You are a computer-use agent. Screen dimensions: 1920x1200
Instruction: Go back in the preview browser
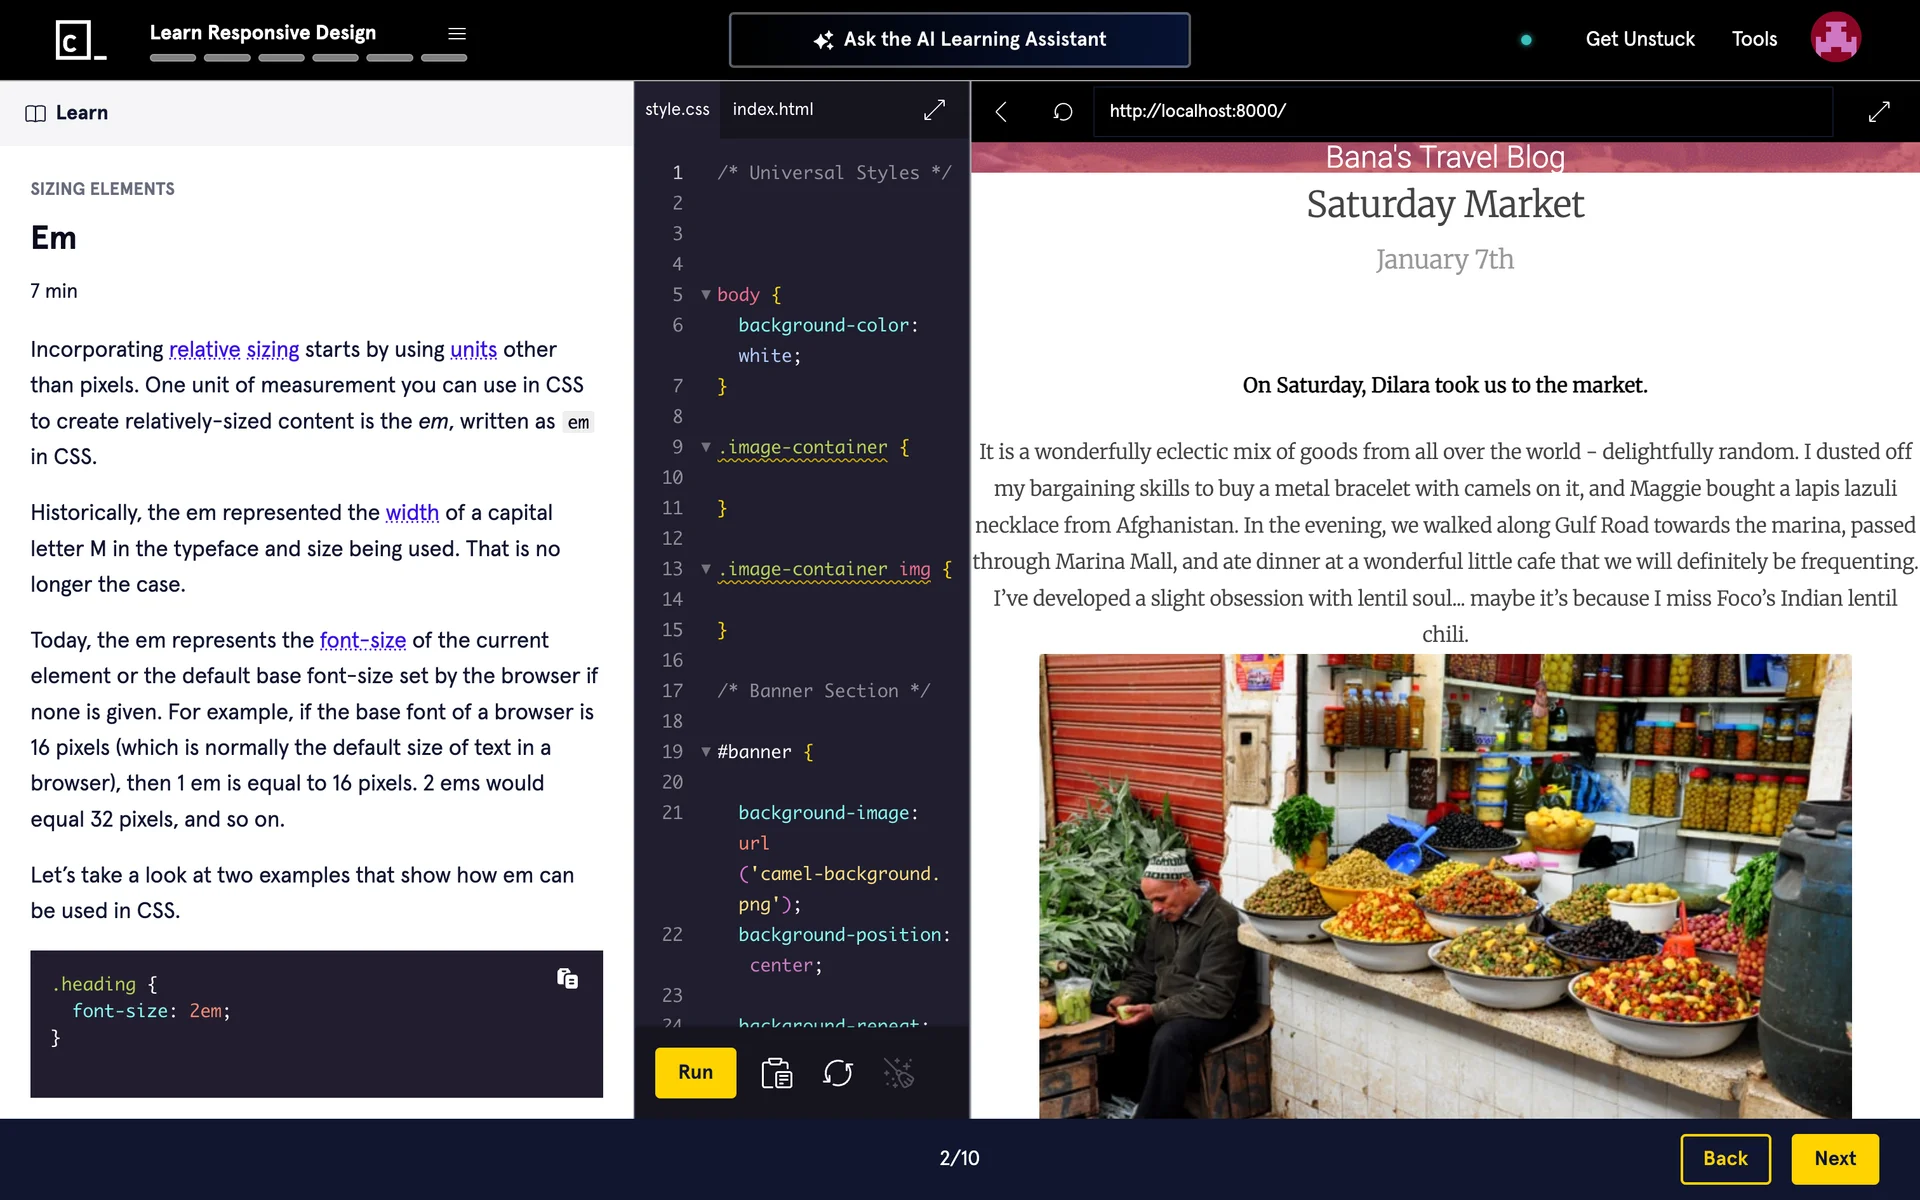(x=1001, y=112)
